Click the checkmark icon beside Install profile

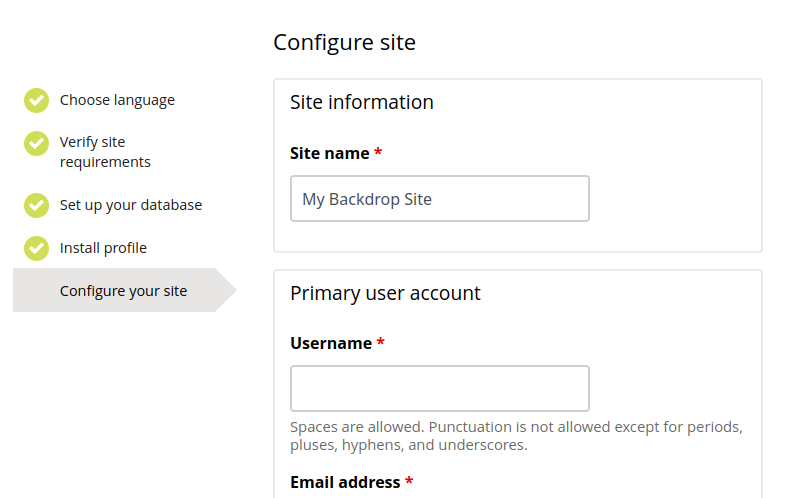coord(36,248)
